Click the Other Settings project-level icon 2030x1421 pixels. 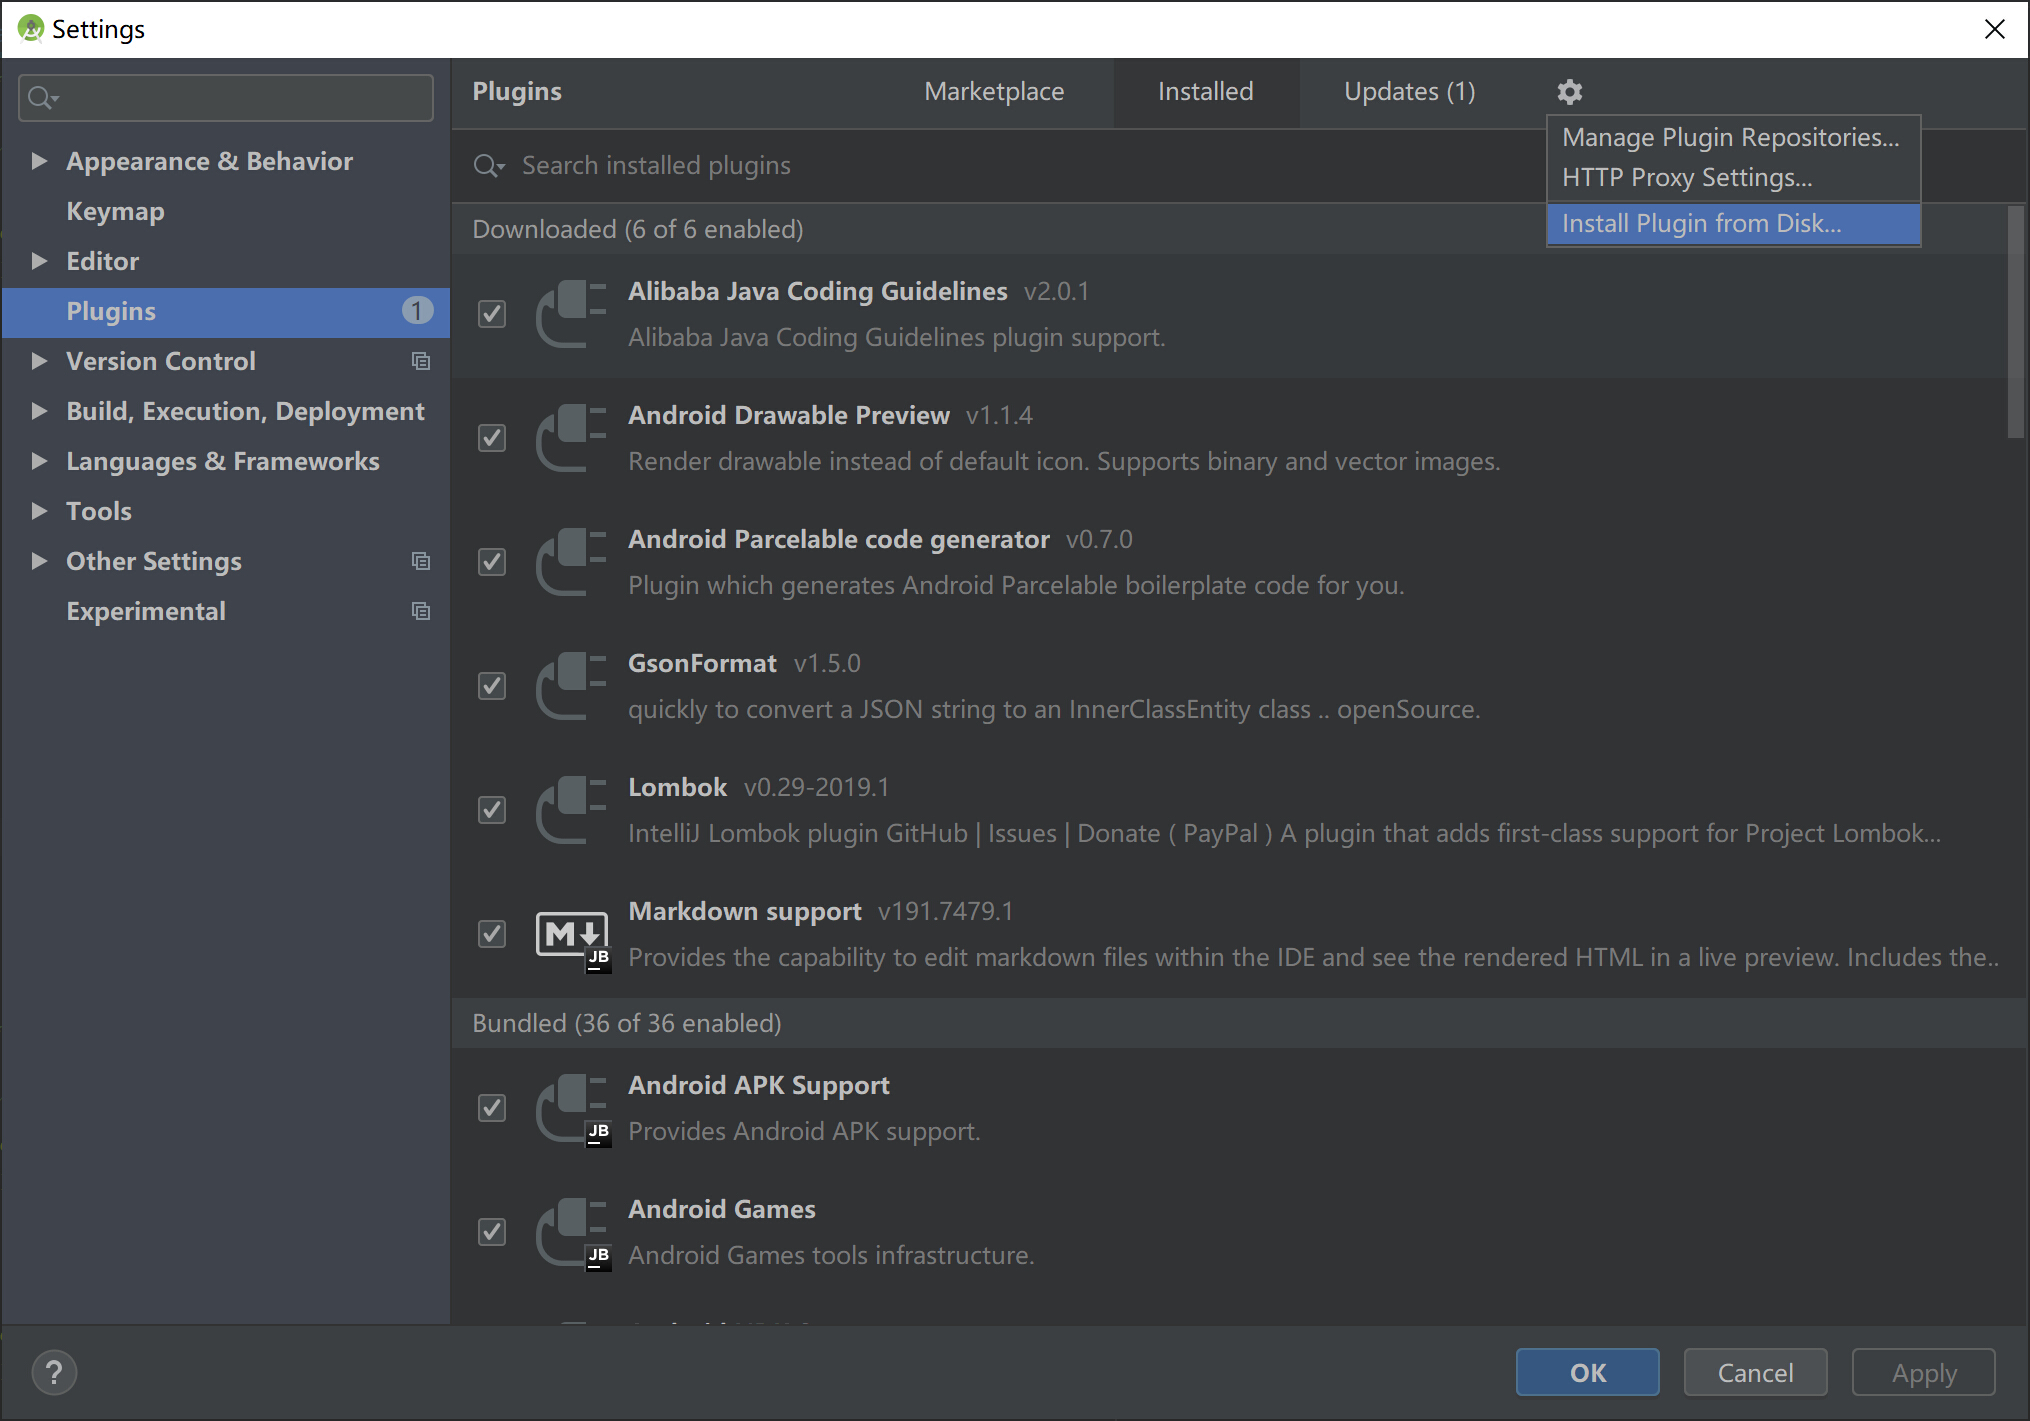pos(421,561)
